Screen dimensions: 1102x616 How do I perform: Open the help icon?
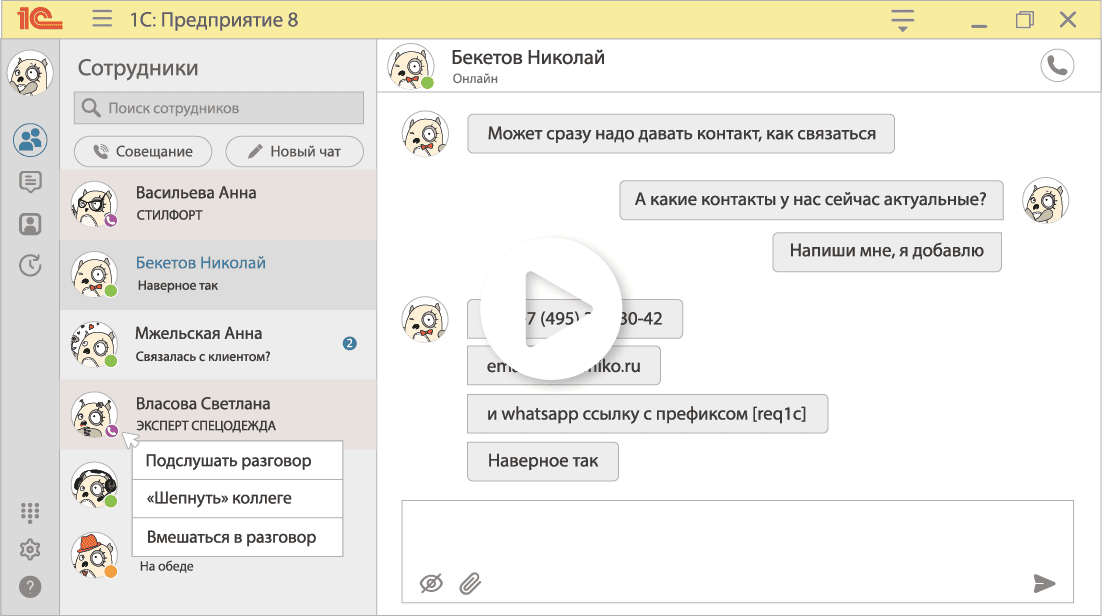(30, 585)
